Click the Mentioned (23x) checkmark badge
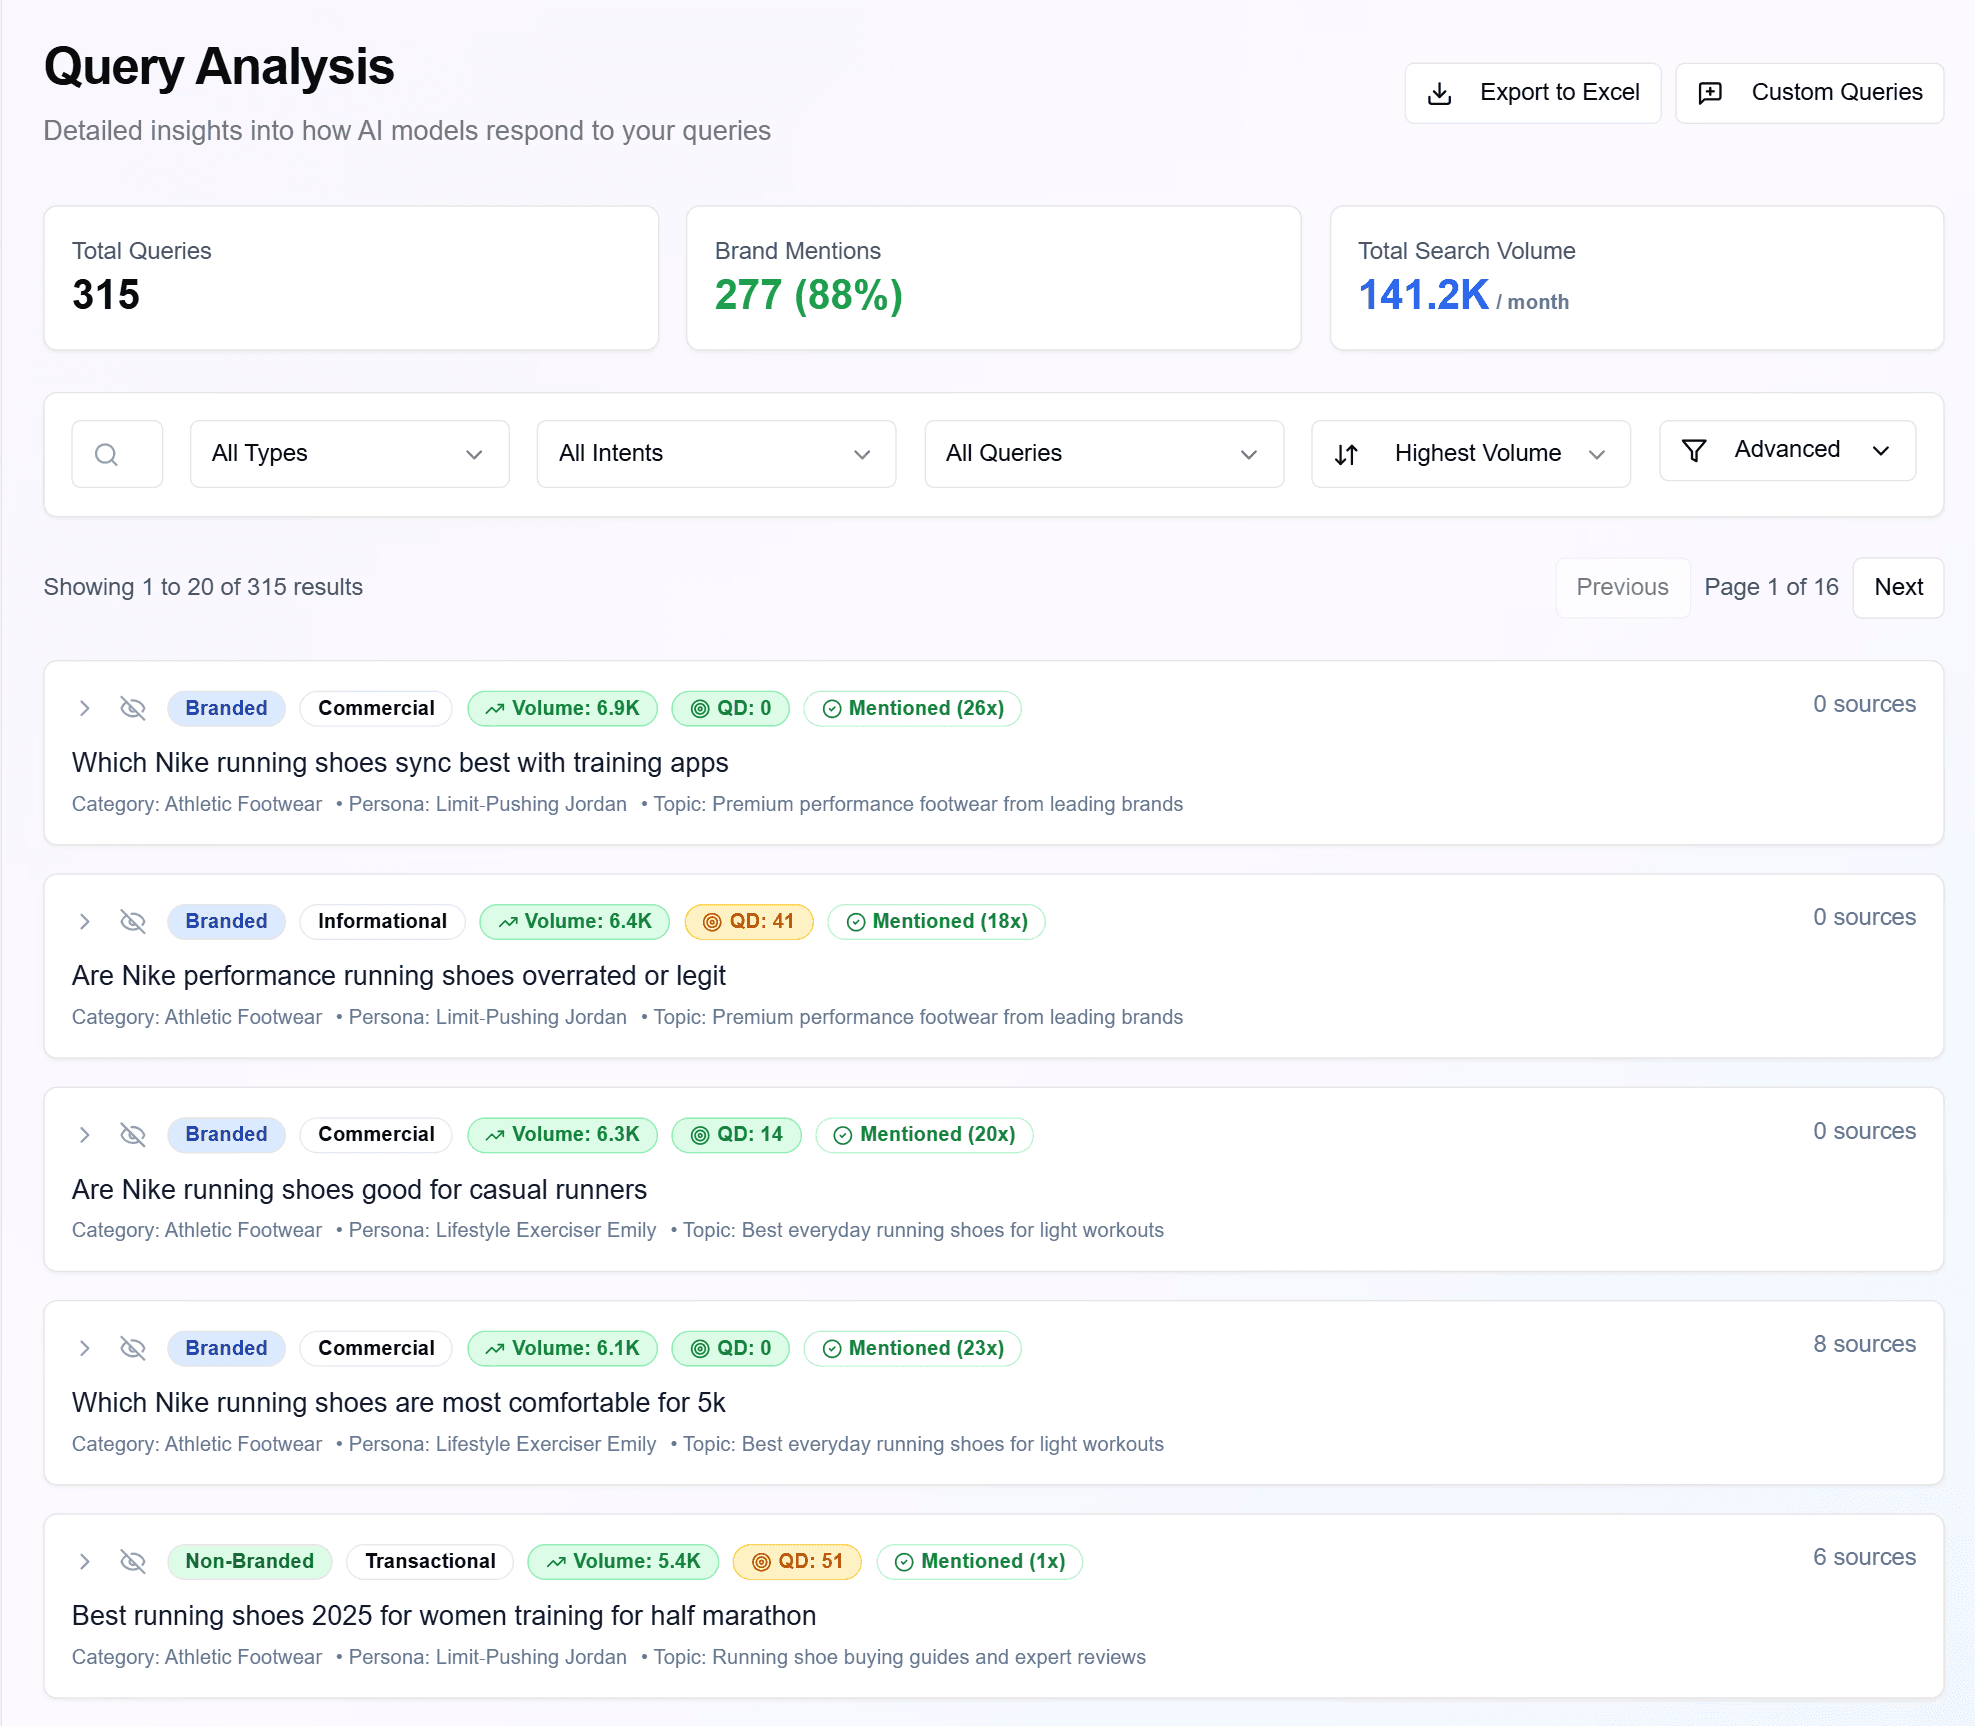Screen dimensions: 1975x1726 coord(912,1348)
